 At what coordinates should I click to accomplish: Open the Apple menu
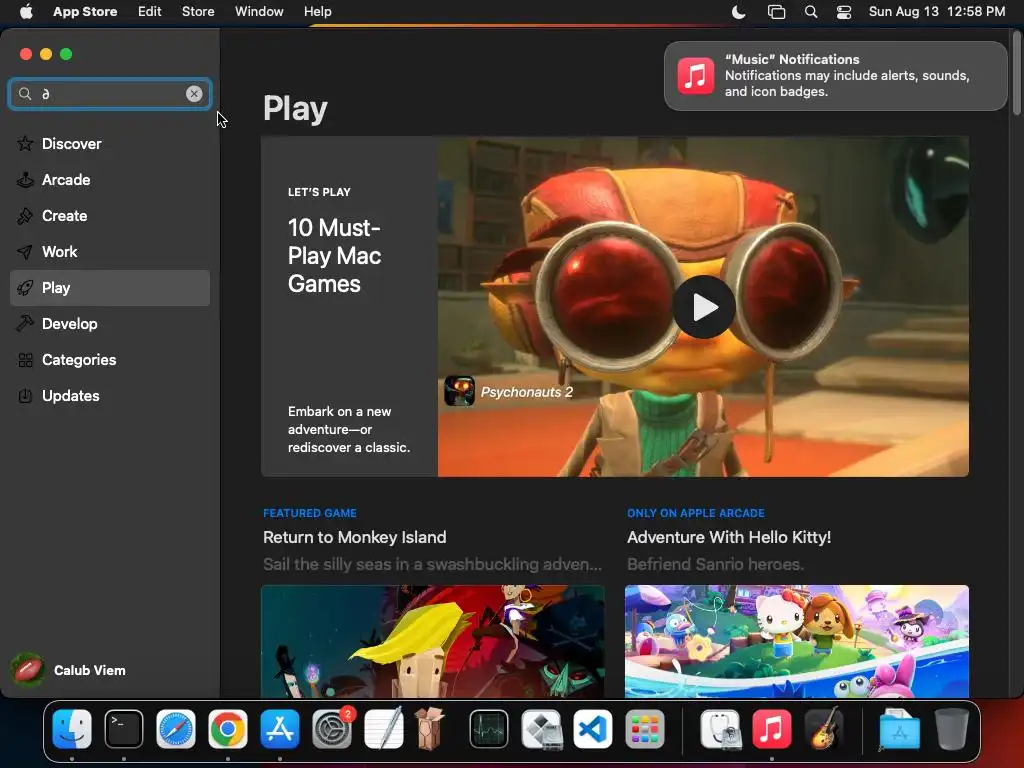pos(26,12)
